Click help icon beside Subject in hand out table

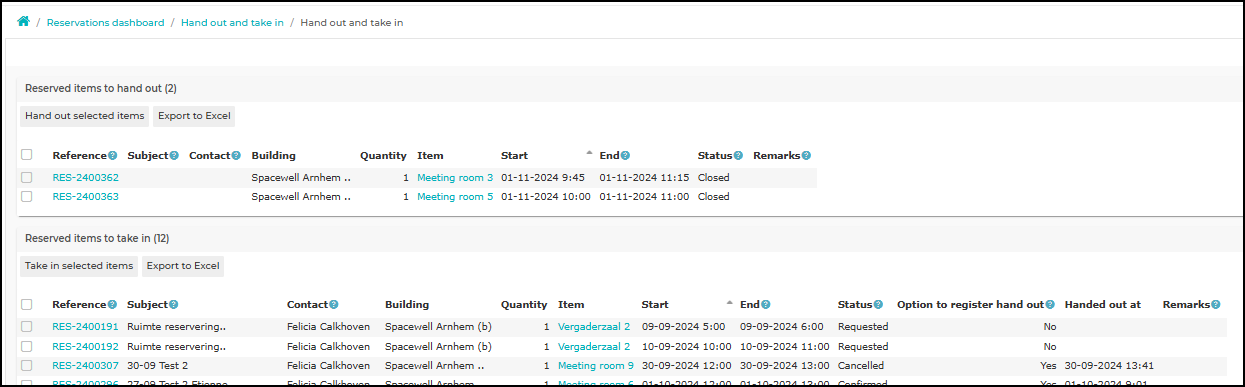click(x=174, y=156)
